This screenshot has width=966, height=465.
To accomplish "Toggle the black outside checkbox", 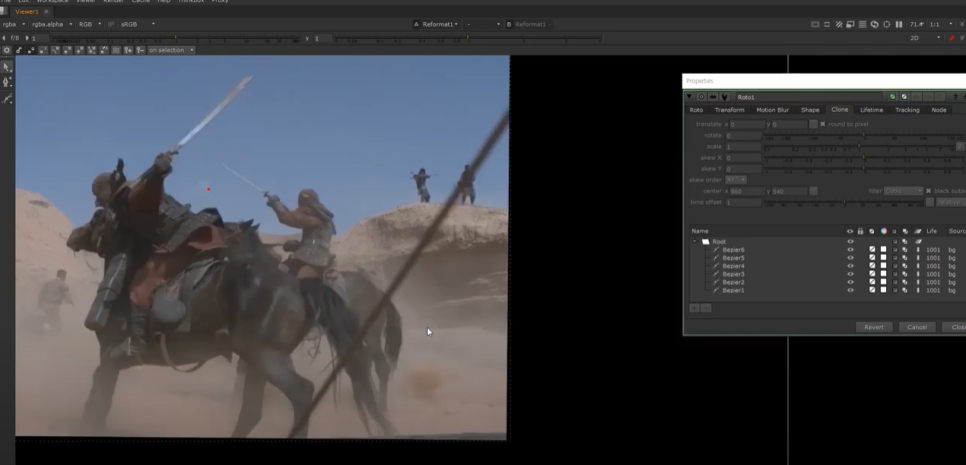I will 928,191.
